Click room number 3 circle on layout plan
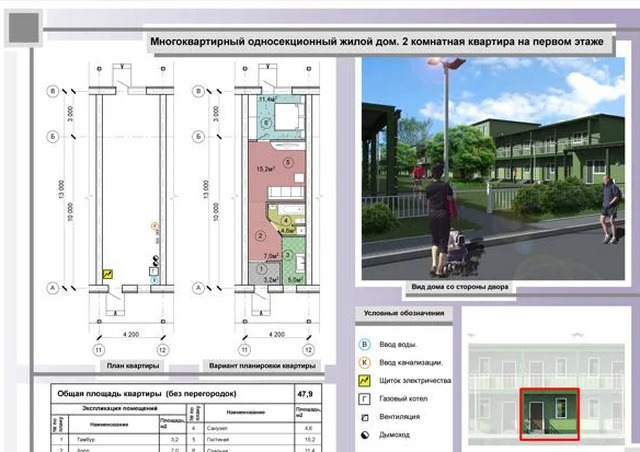 [x=288, y=255]
